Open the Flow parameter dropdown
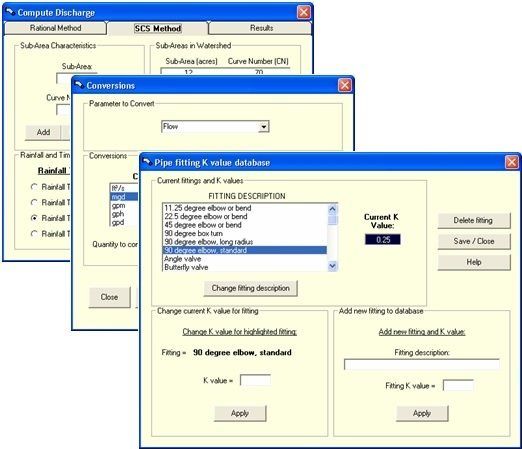Screen dimensions: 522x449 point(264,127)
